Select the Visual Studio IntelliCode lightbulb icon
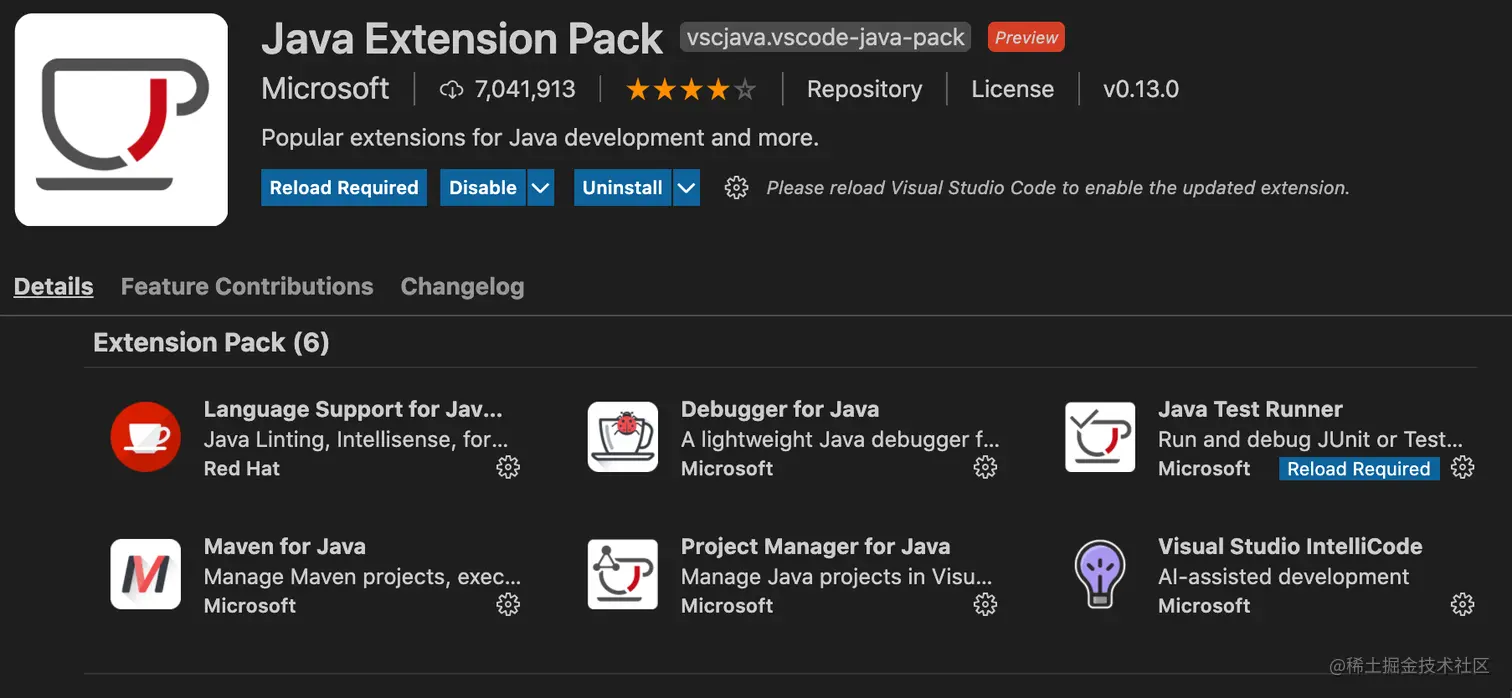Viewport: 1512px width, 698px height. (x=1100, y=575)
